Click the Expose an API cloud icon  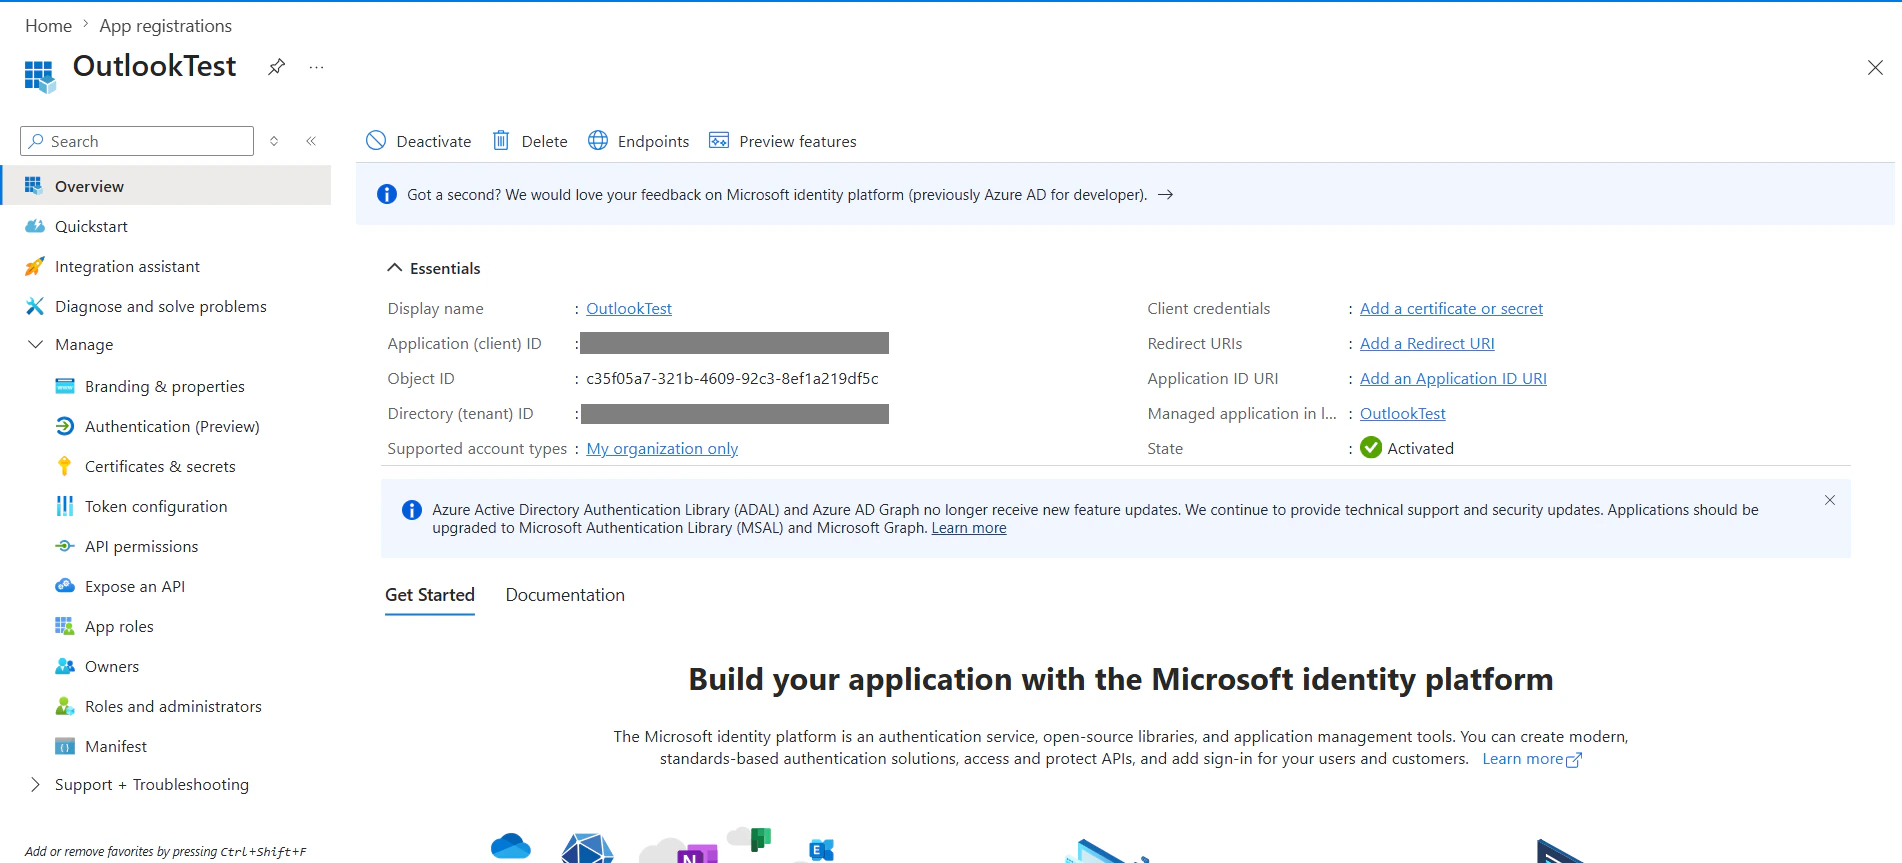(65, 586)
